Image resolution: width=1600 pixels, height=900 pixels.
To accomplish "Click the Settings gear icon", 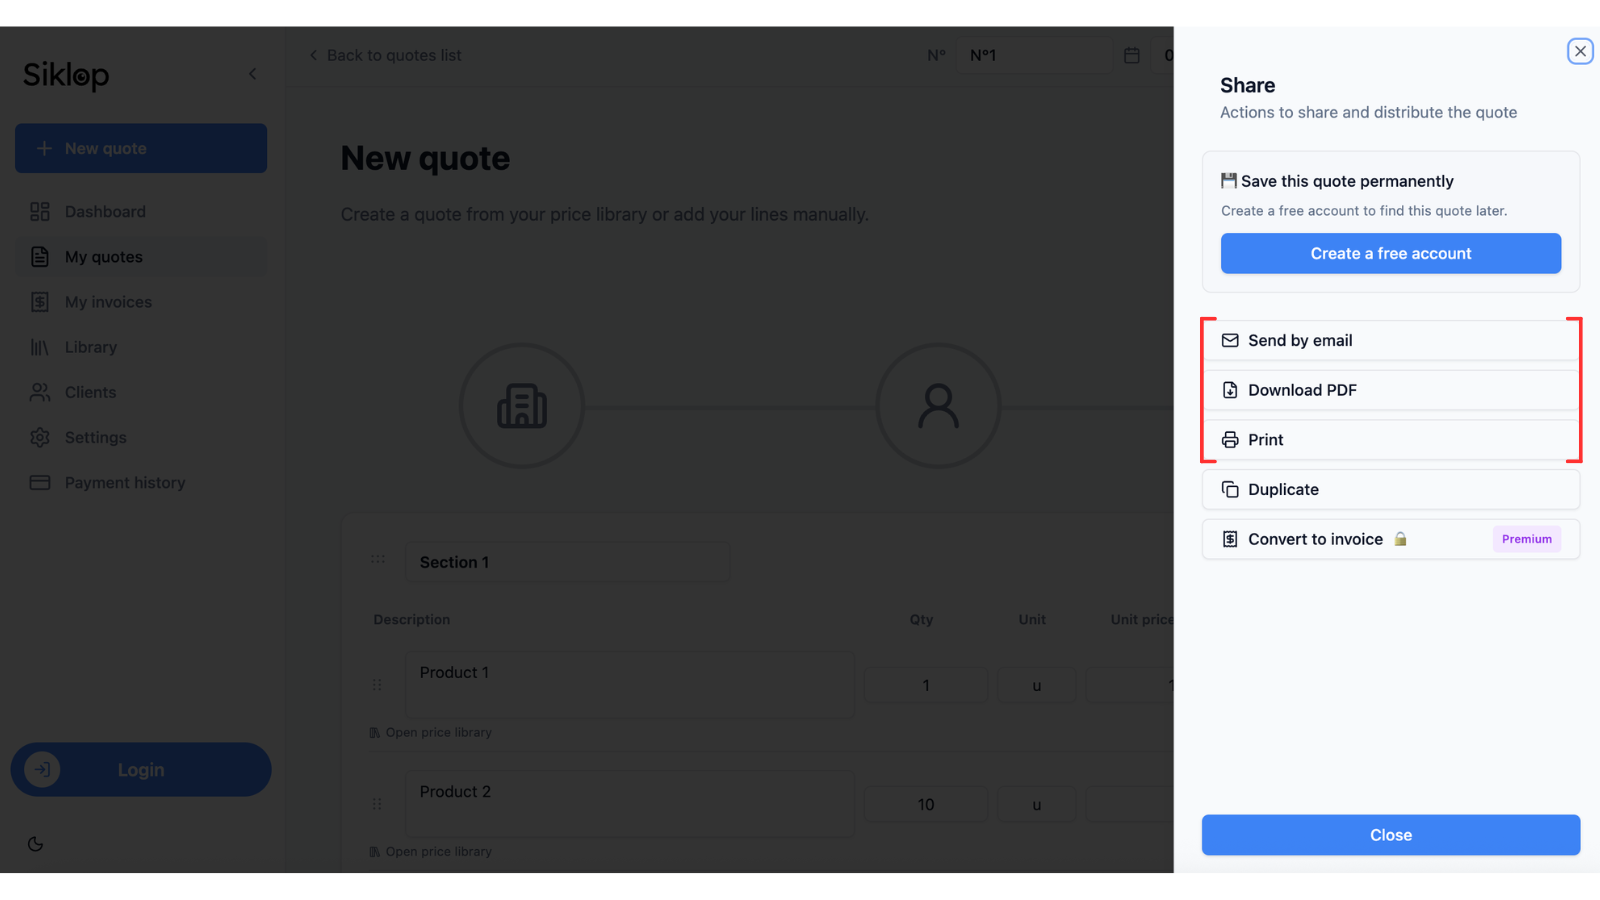I will [x=40, y=437].
